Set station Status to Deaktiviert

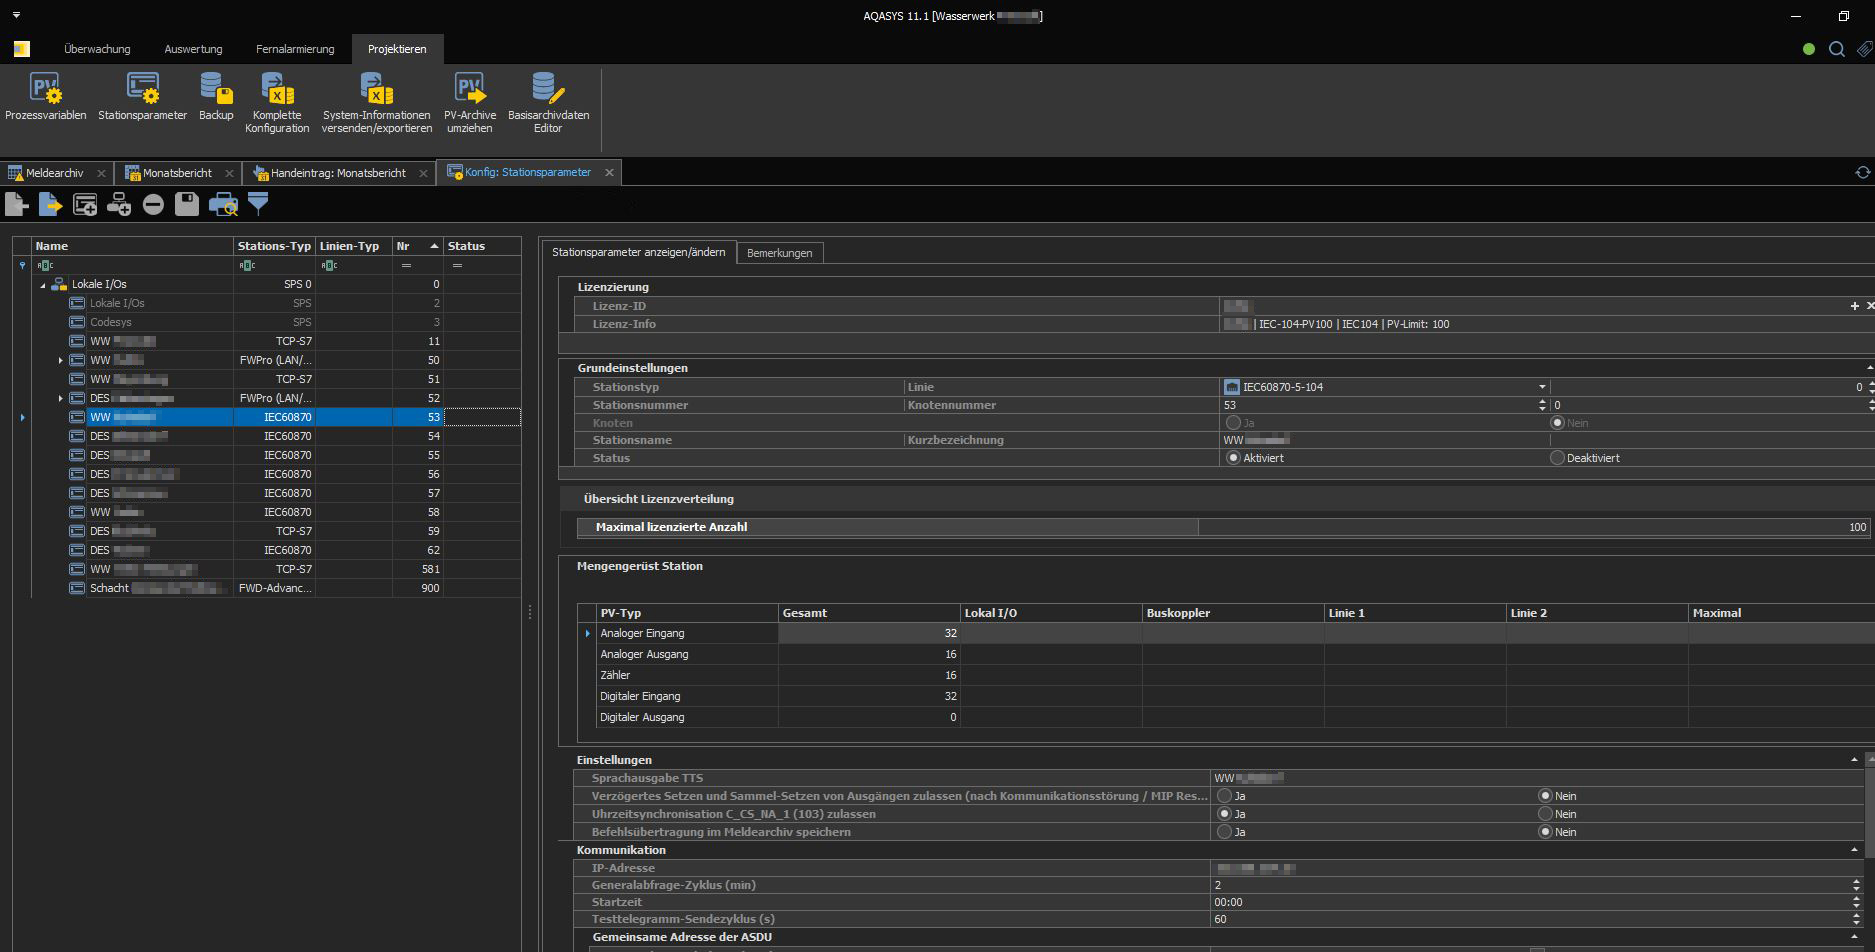[x=1557, y=458]
